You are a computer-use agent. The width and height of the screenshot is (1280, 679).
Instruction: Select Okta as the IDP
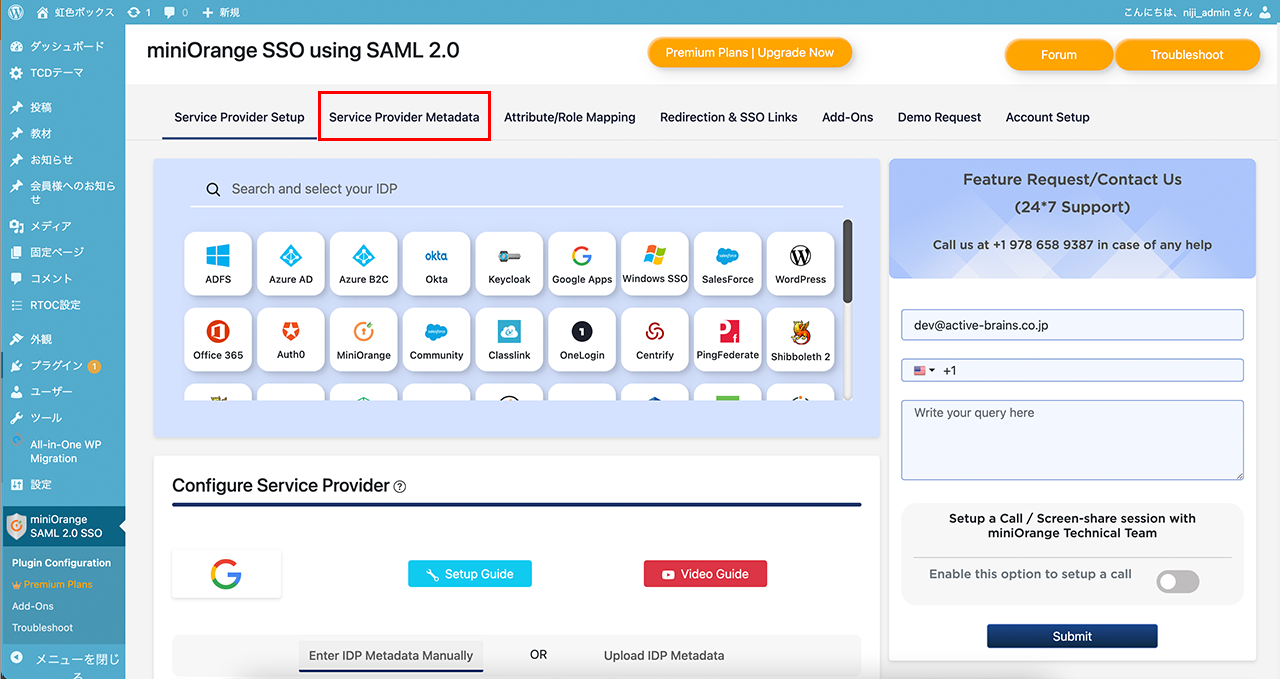pos(437,264)
